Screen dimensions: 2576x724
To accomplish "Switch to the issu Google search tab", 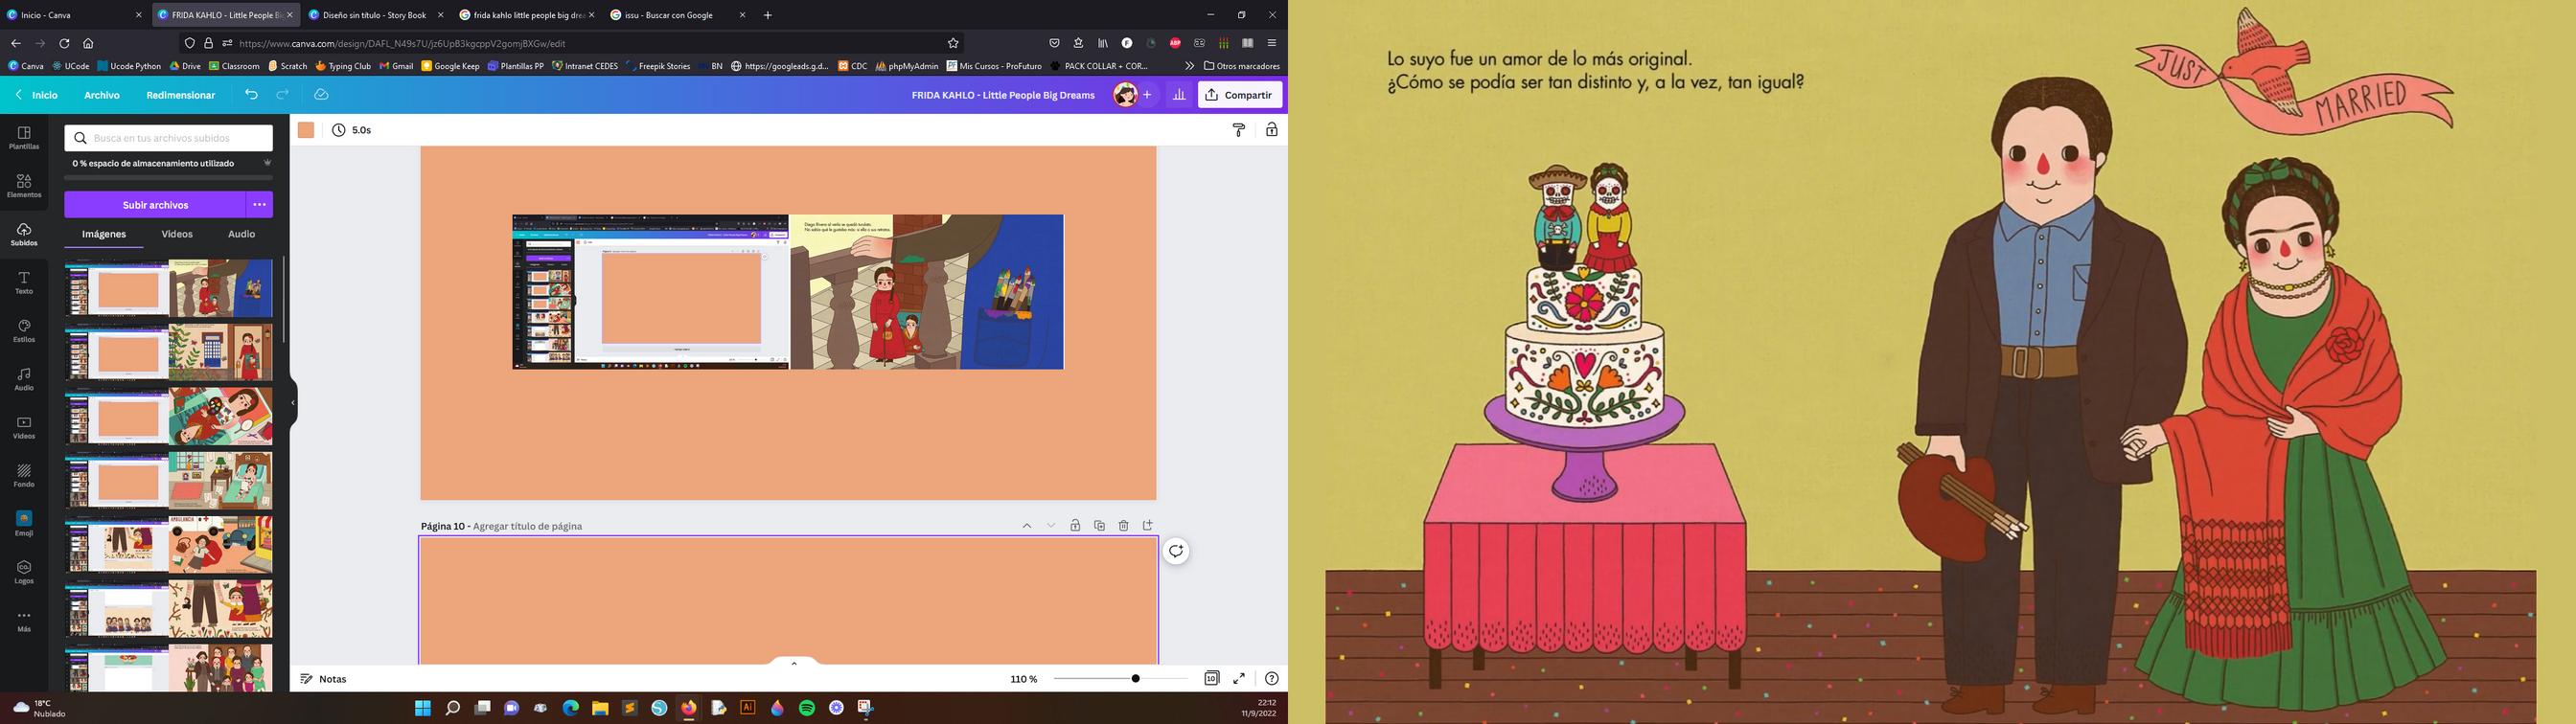I will (678, 15).
